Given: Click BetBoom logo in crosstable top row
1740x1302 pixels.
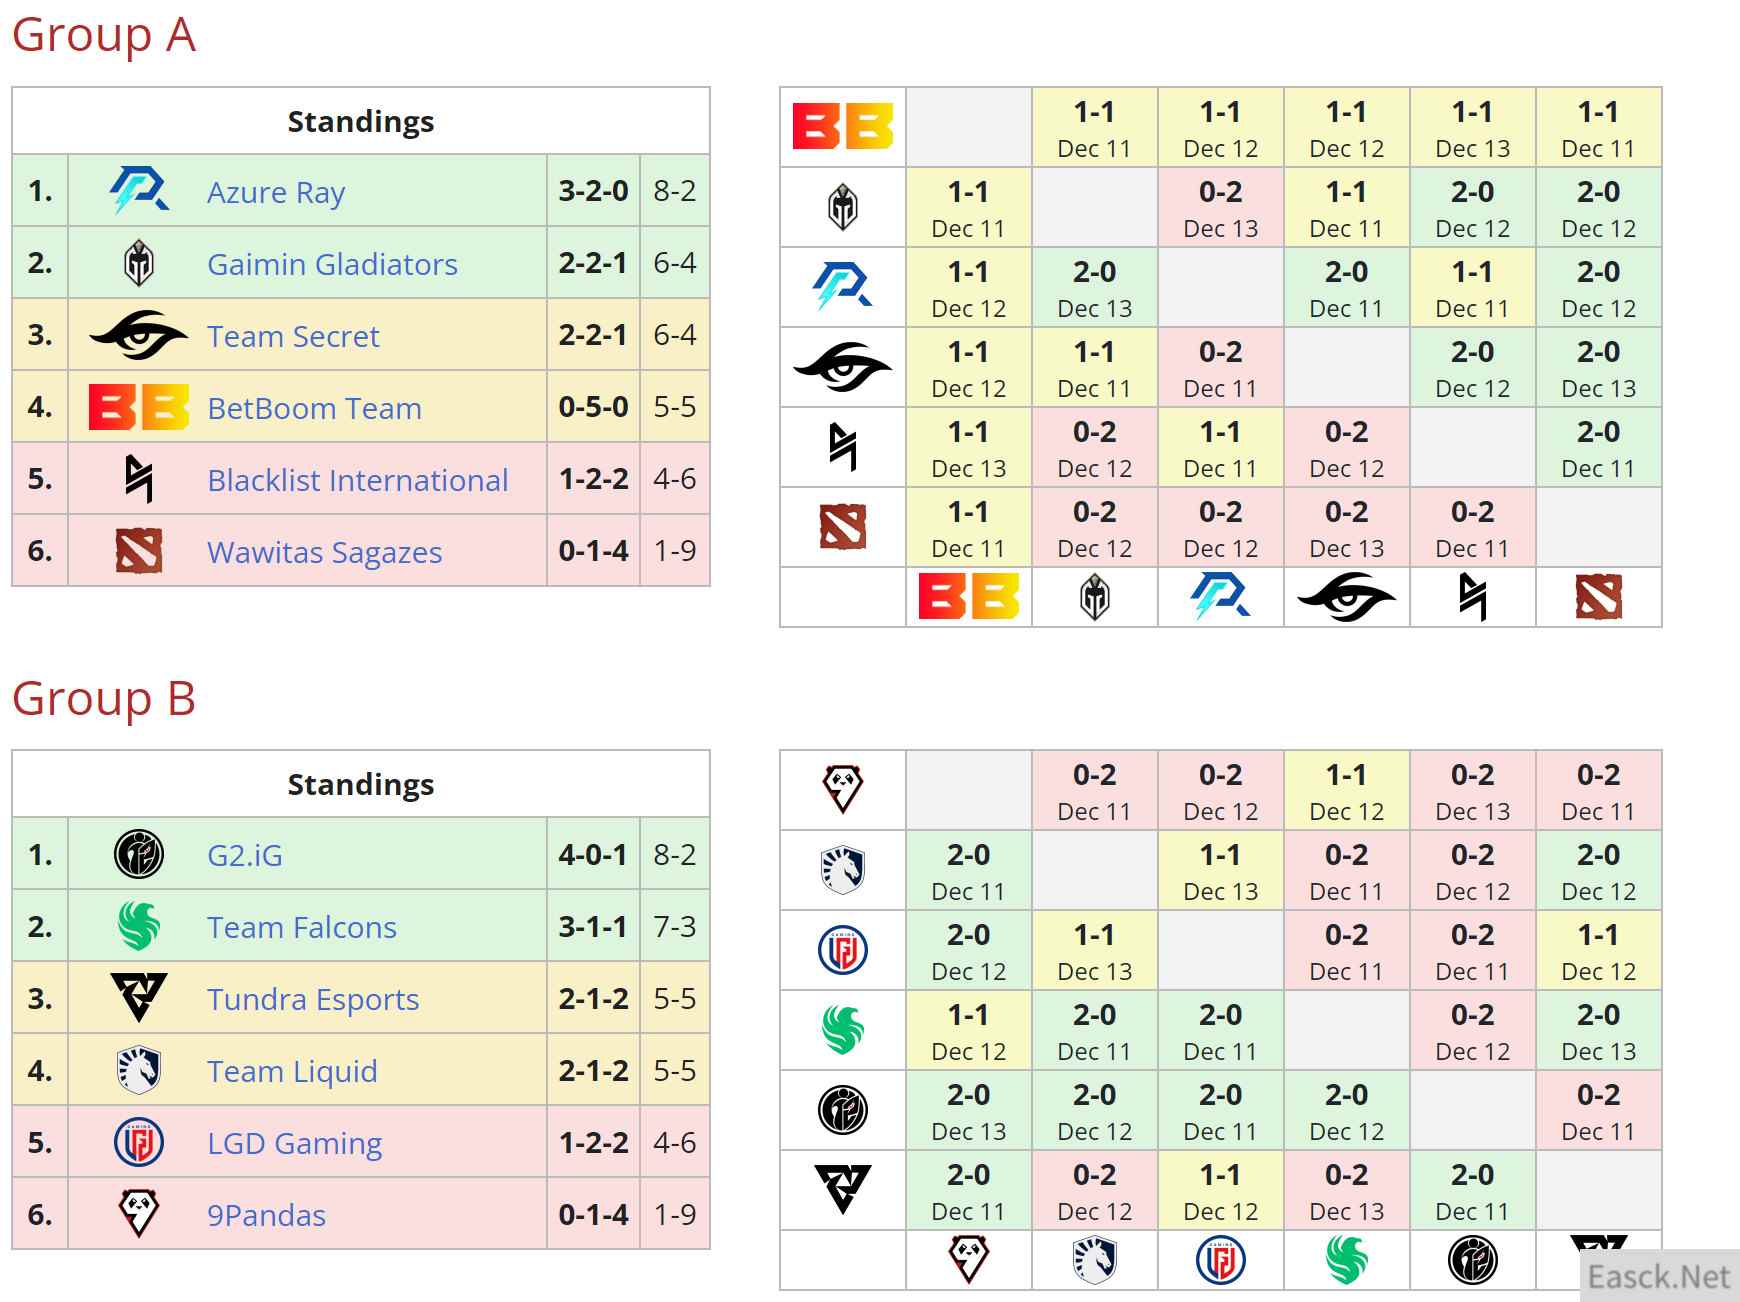Looking at the screenshot, I should [842, 127].
